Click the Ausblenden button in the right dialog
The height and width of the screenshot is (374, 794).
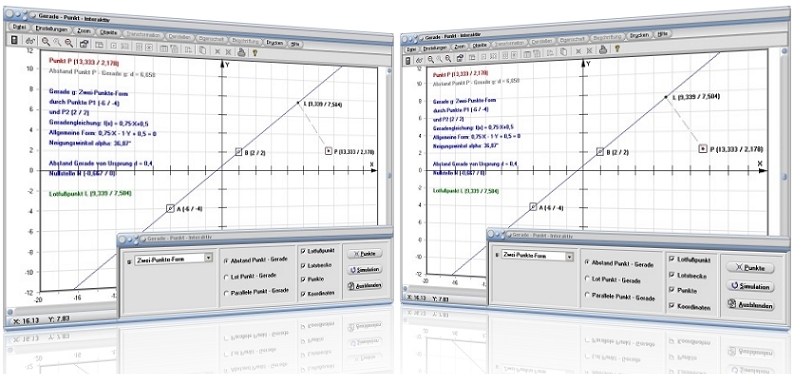tap(750, 305)
